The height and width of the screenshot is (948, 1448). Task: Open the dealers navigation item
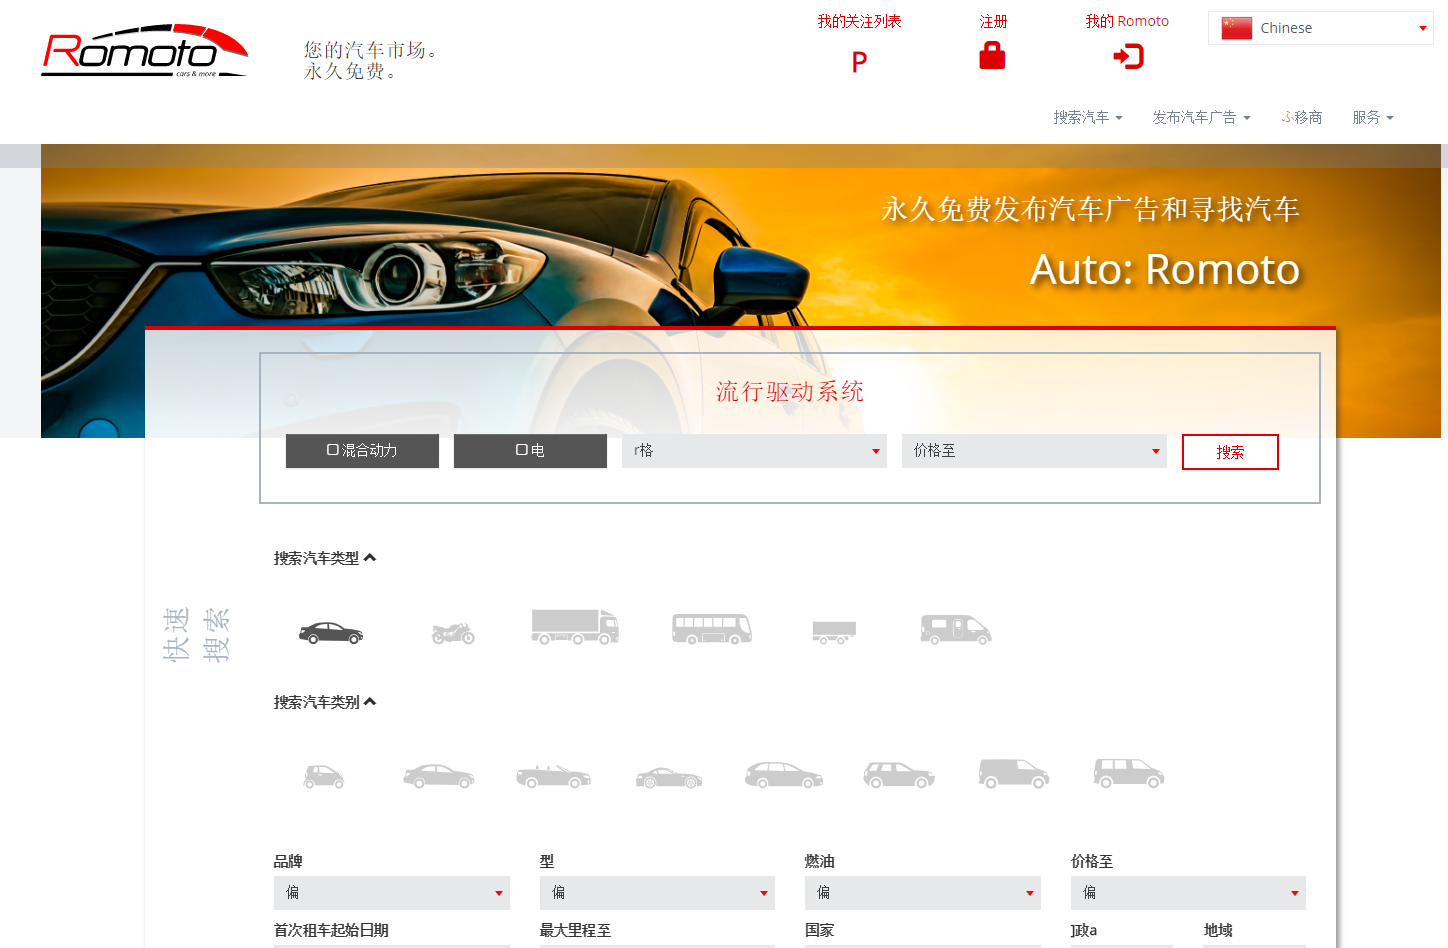click(1302, 117)
